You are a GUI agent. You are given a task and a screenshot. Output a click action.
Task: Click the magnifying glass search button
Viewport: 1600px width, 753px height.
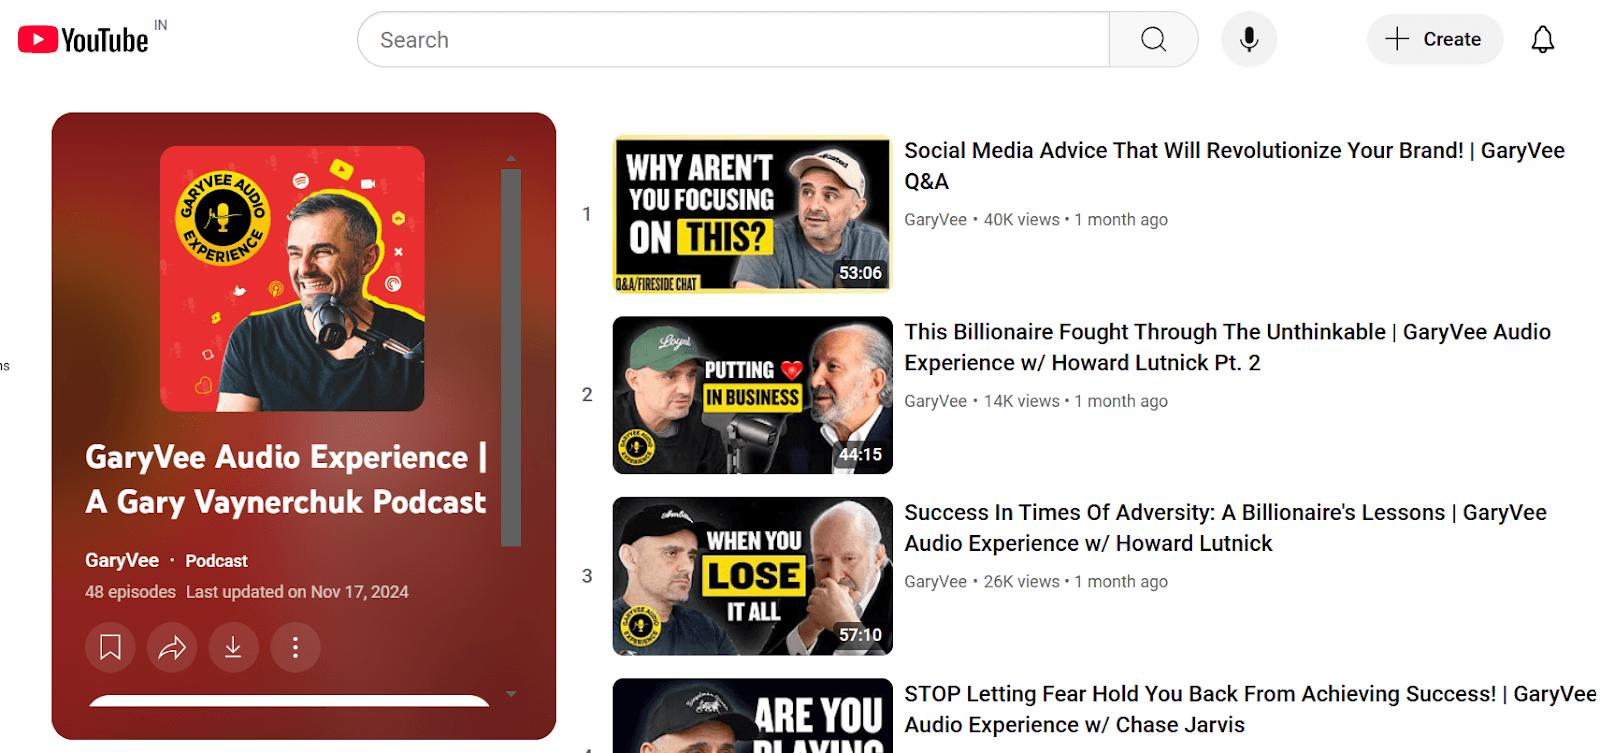[1153, 40]
